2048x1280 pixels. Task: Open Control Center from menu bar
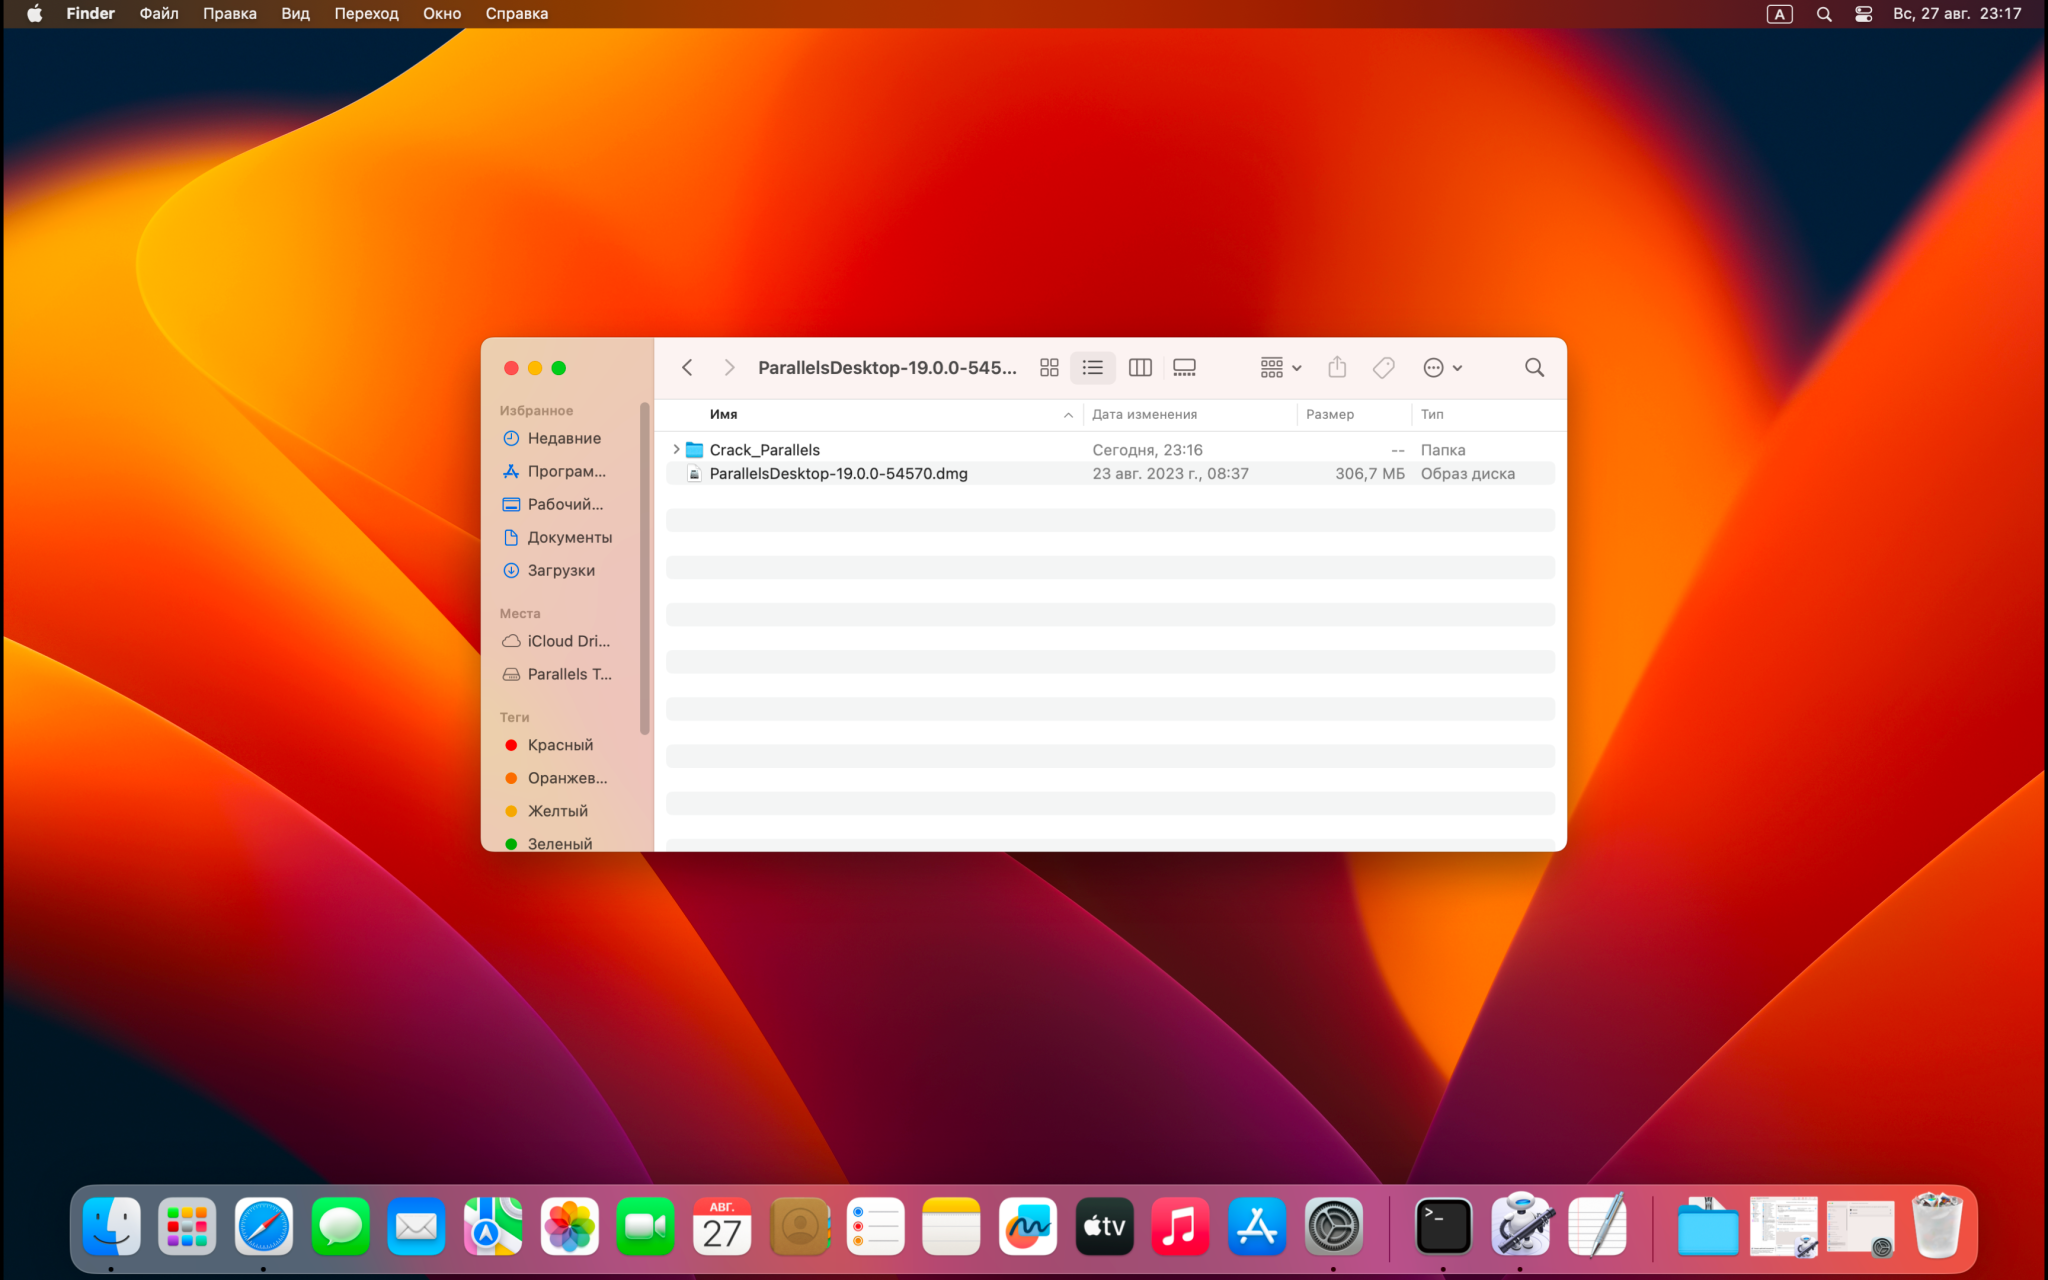click(1863, 14)
